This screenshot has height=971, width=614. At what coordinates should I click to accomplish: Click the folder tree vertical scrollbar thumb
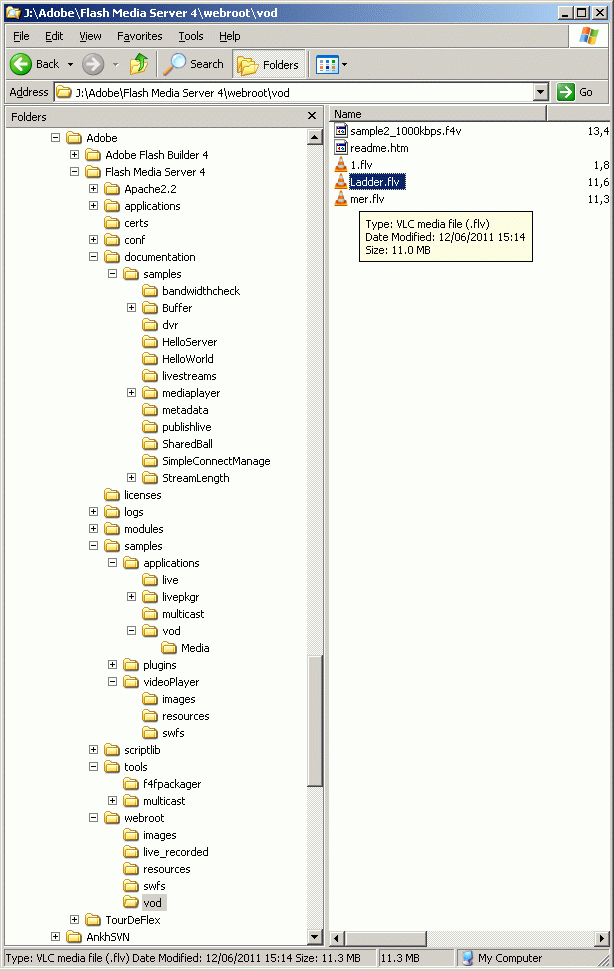314,721
